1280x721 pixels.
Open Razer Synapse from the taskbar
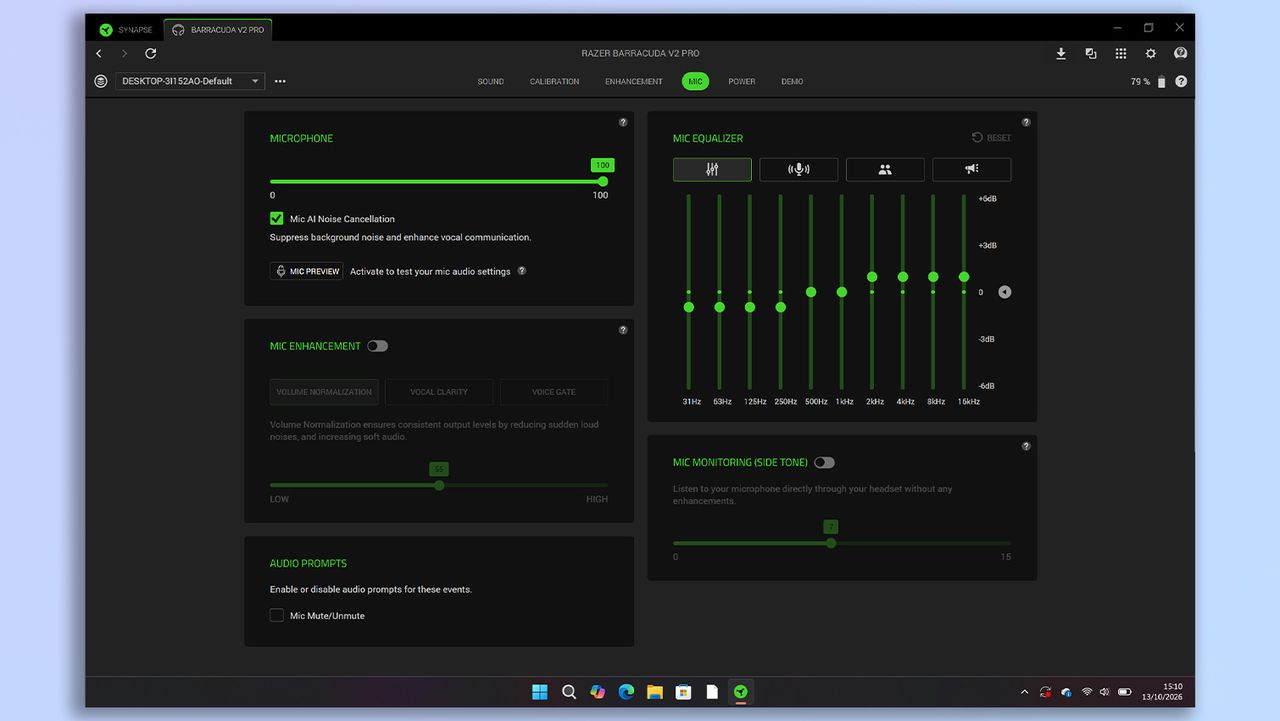pos(741,691)
